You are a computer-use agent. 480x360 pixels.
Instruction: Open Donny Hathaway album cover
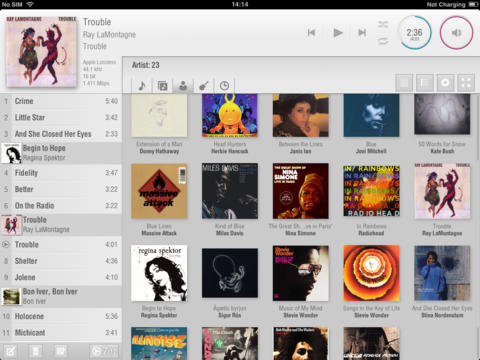(159, 115)
